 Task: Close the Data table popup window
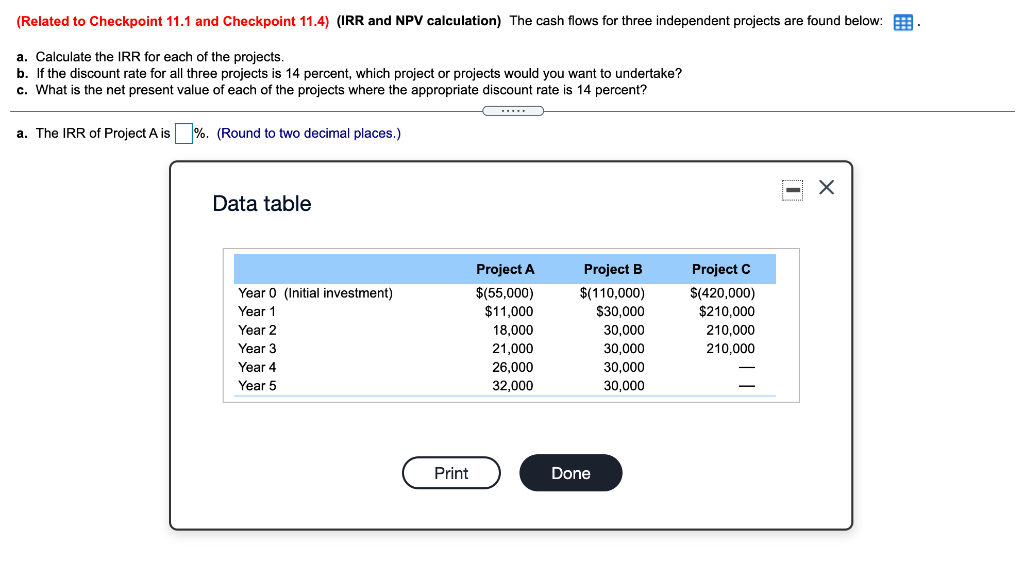tap(825, 187)
